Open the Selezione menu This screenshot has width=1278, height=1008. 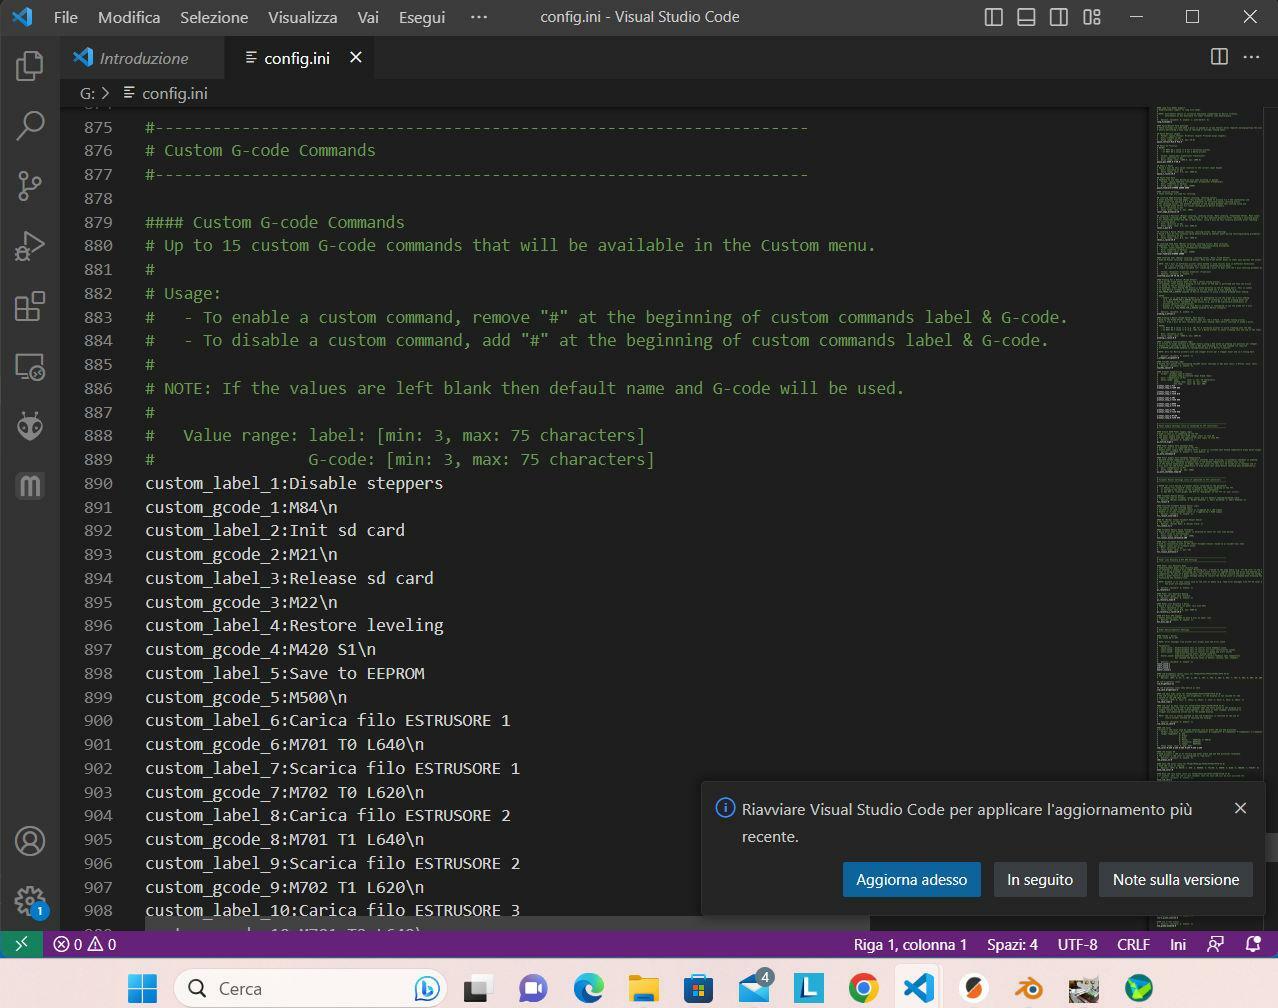214,17
